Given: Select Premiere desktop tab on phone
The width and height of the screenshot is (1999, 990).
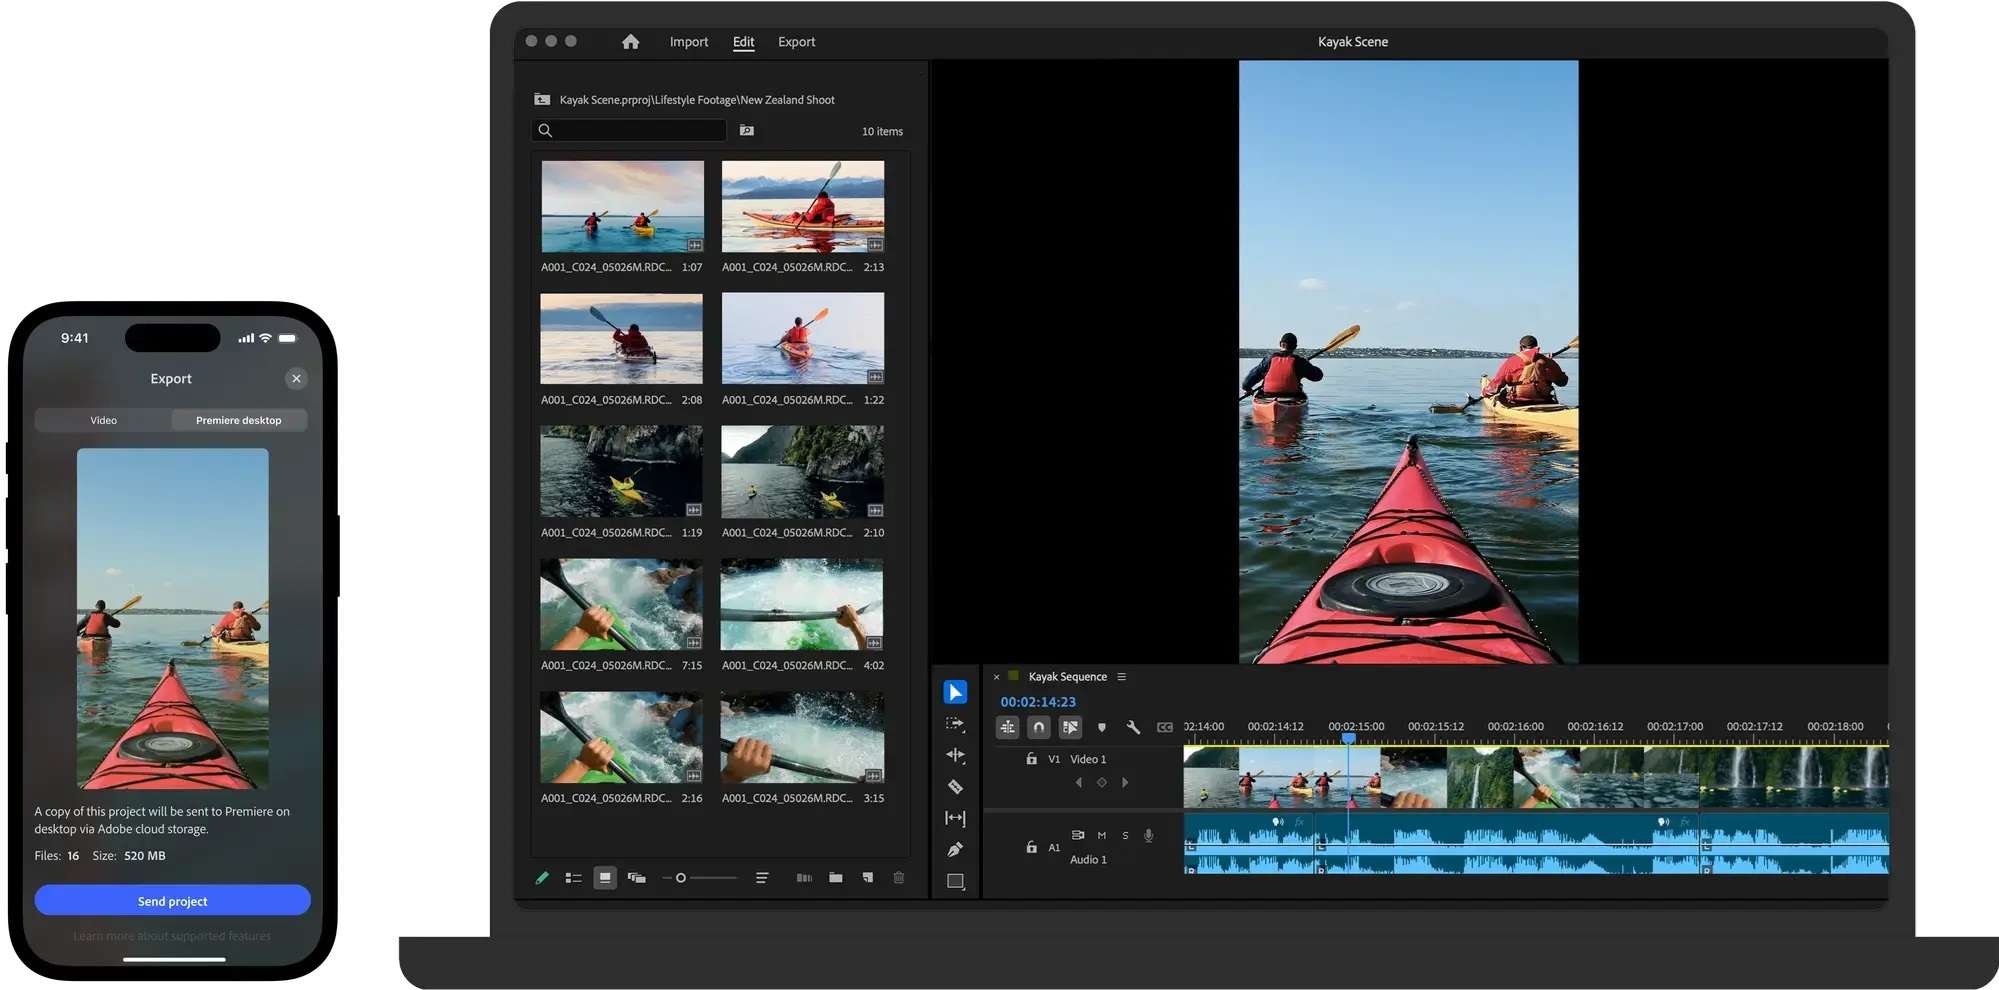Looking at the screenshot, I should 239,420.
